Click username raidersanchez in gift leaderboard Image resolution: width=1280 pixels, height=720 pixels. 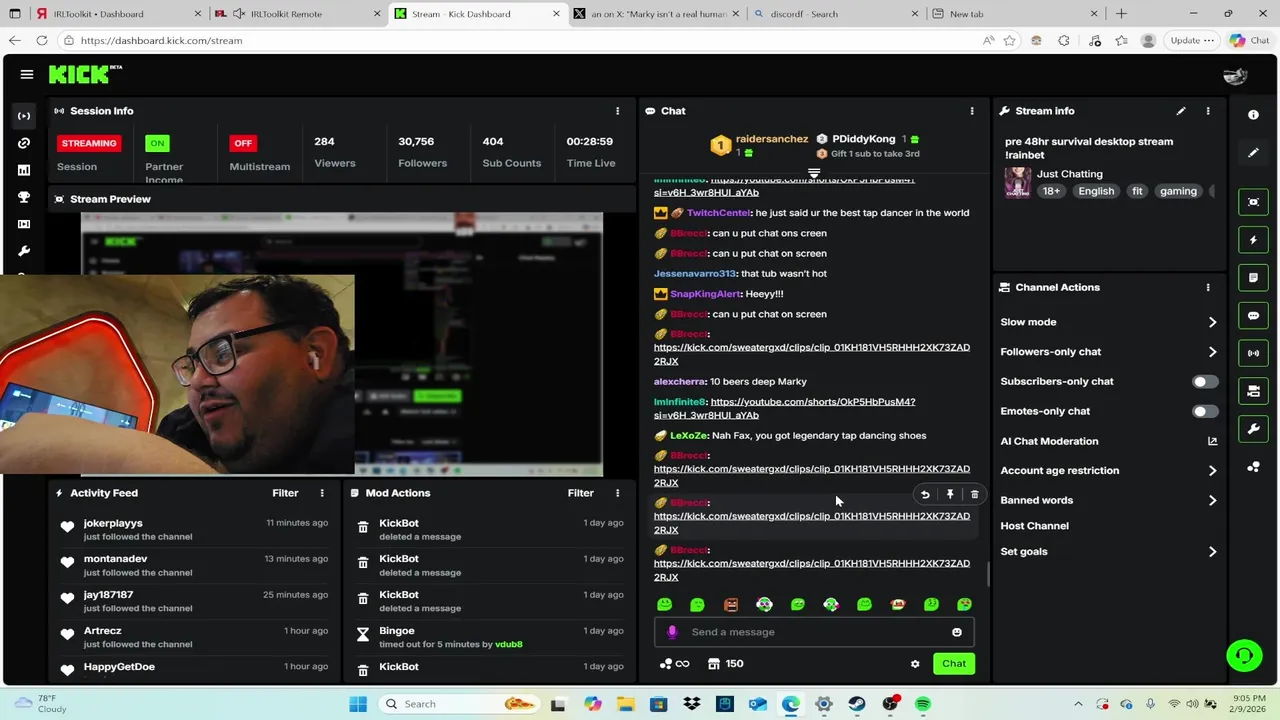(x=772, y=139)
